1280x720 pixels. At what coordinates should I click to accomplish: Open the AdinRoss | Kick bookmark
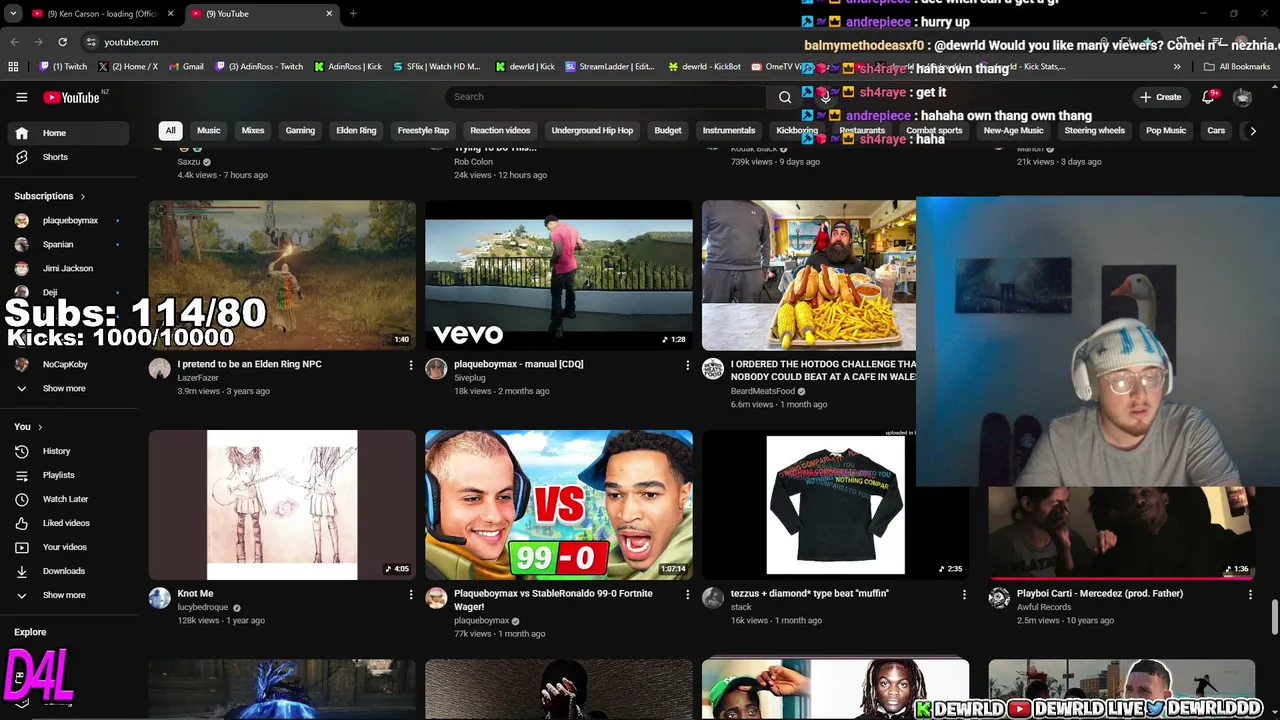pyautogui.click(x=348, y=67)
